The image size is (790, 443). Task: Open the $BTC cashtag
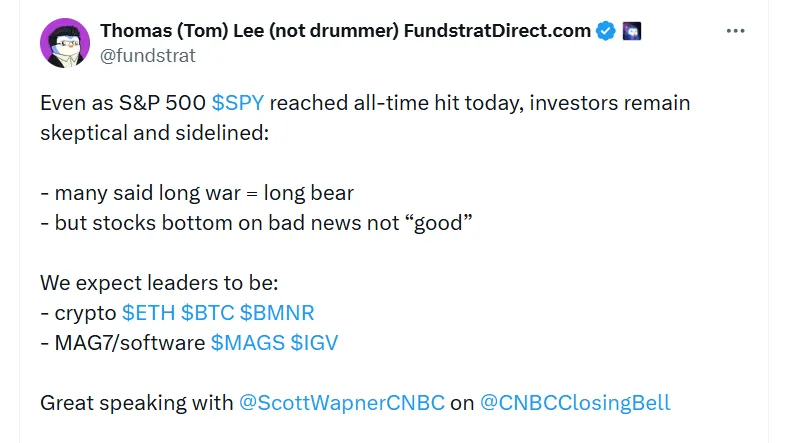(207, 312)
